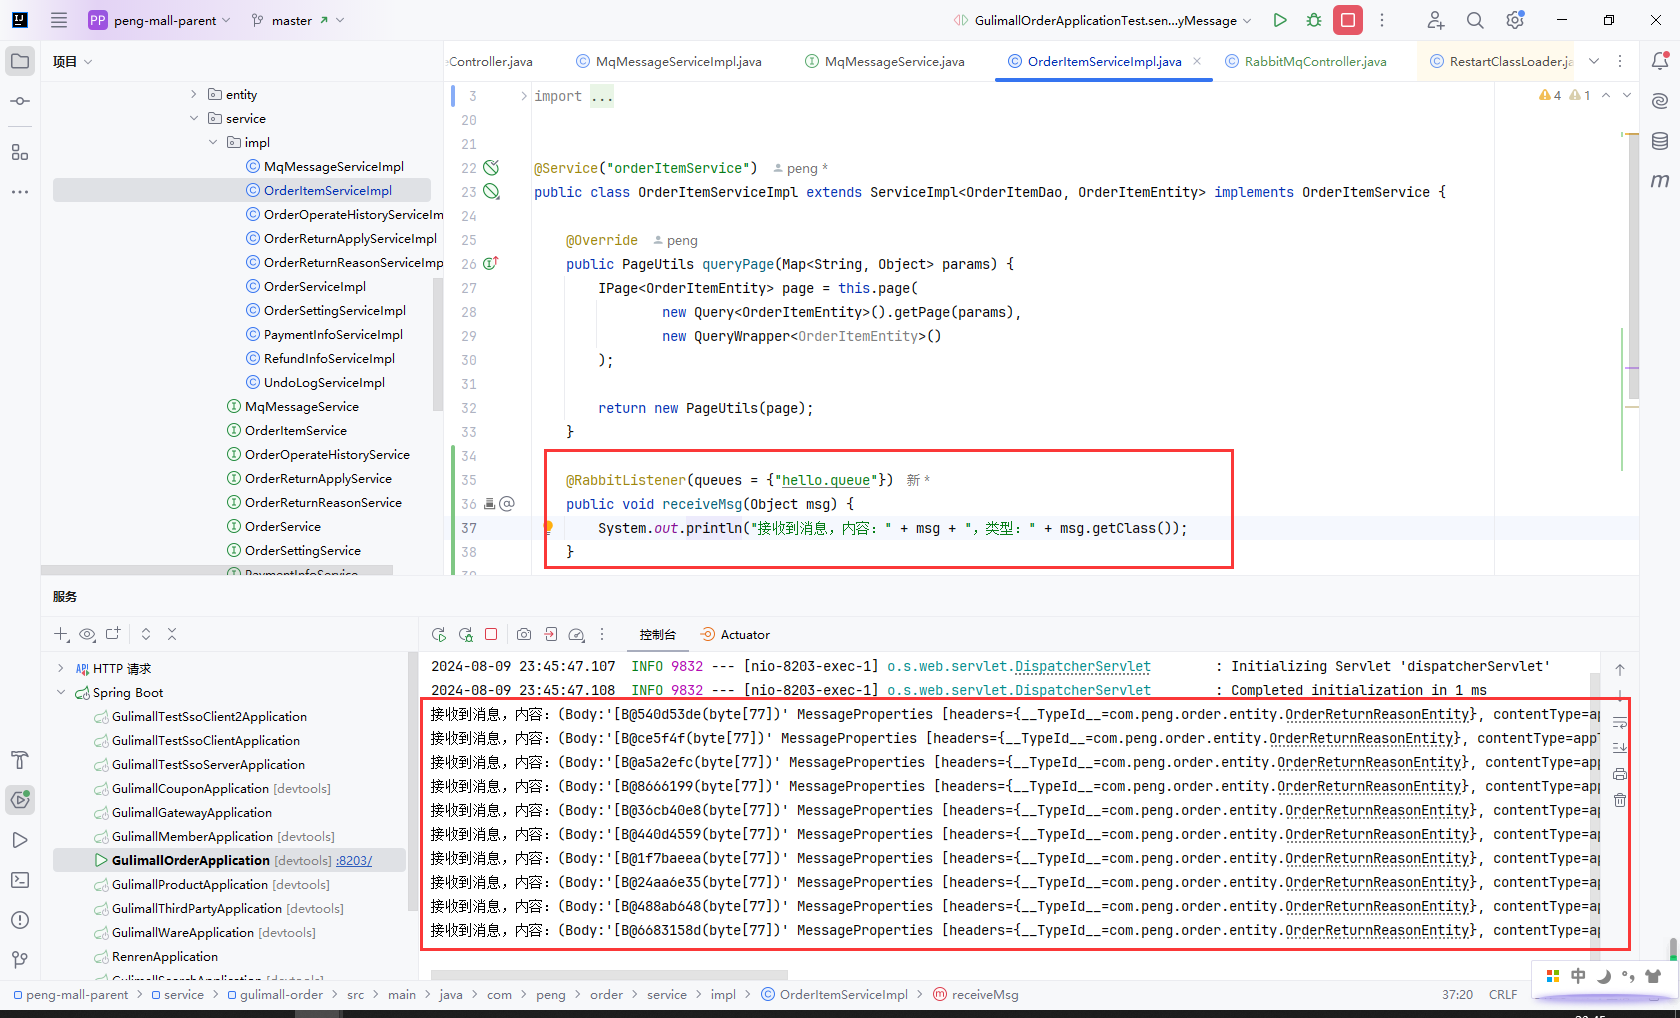This screenshot has width=1680, height=1018.
Task: Open the AI assistant spiral icon
Action: [1660, 101]
